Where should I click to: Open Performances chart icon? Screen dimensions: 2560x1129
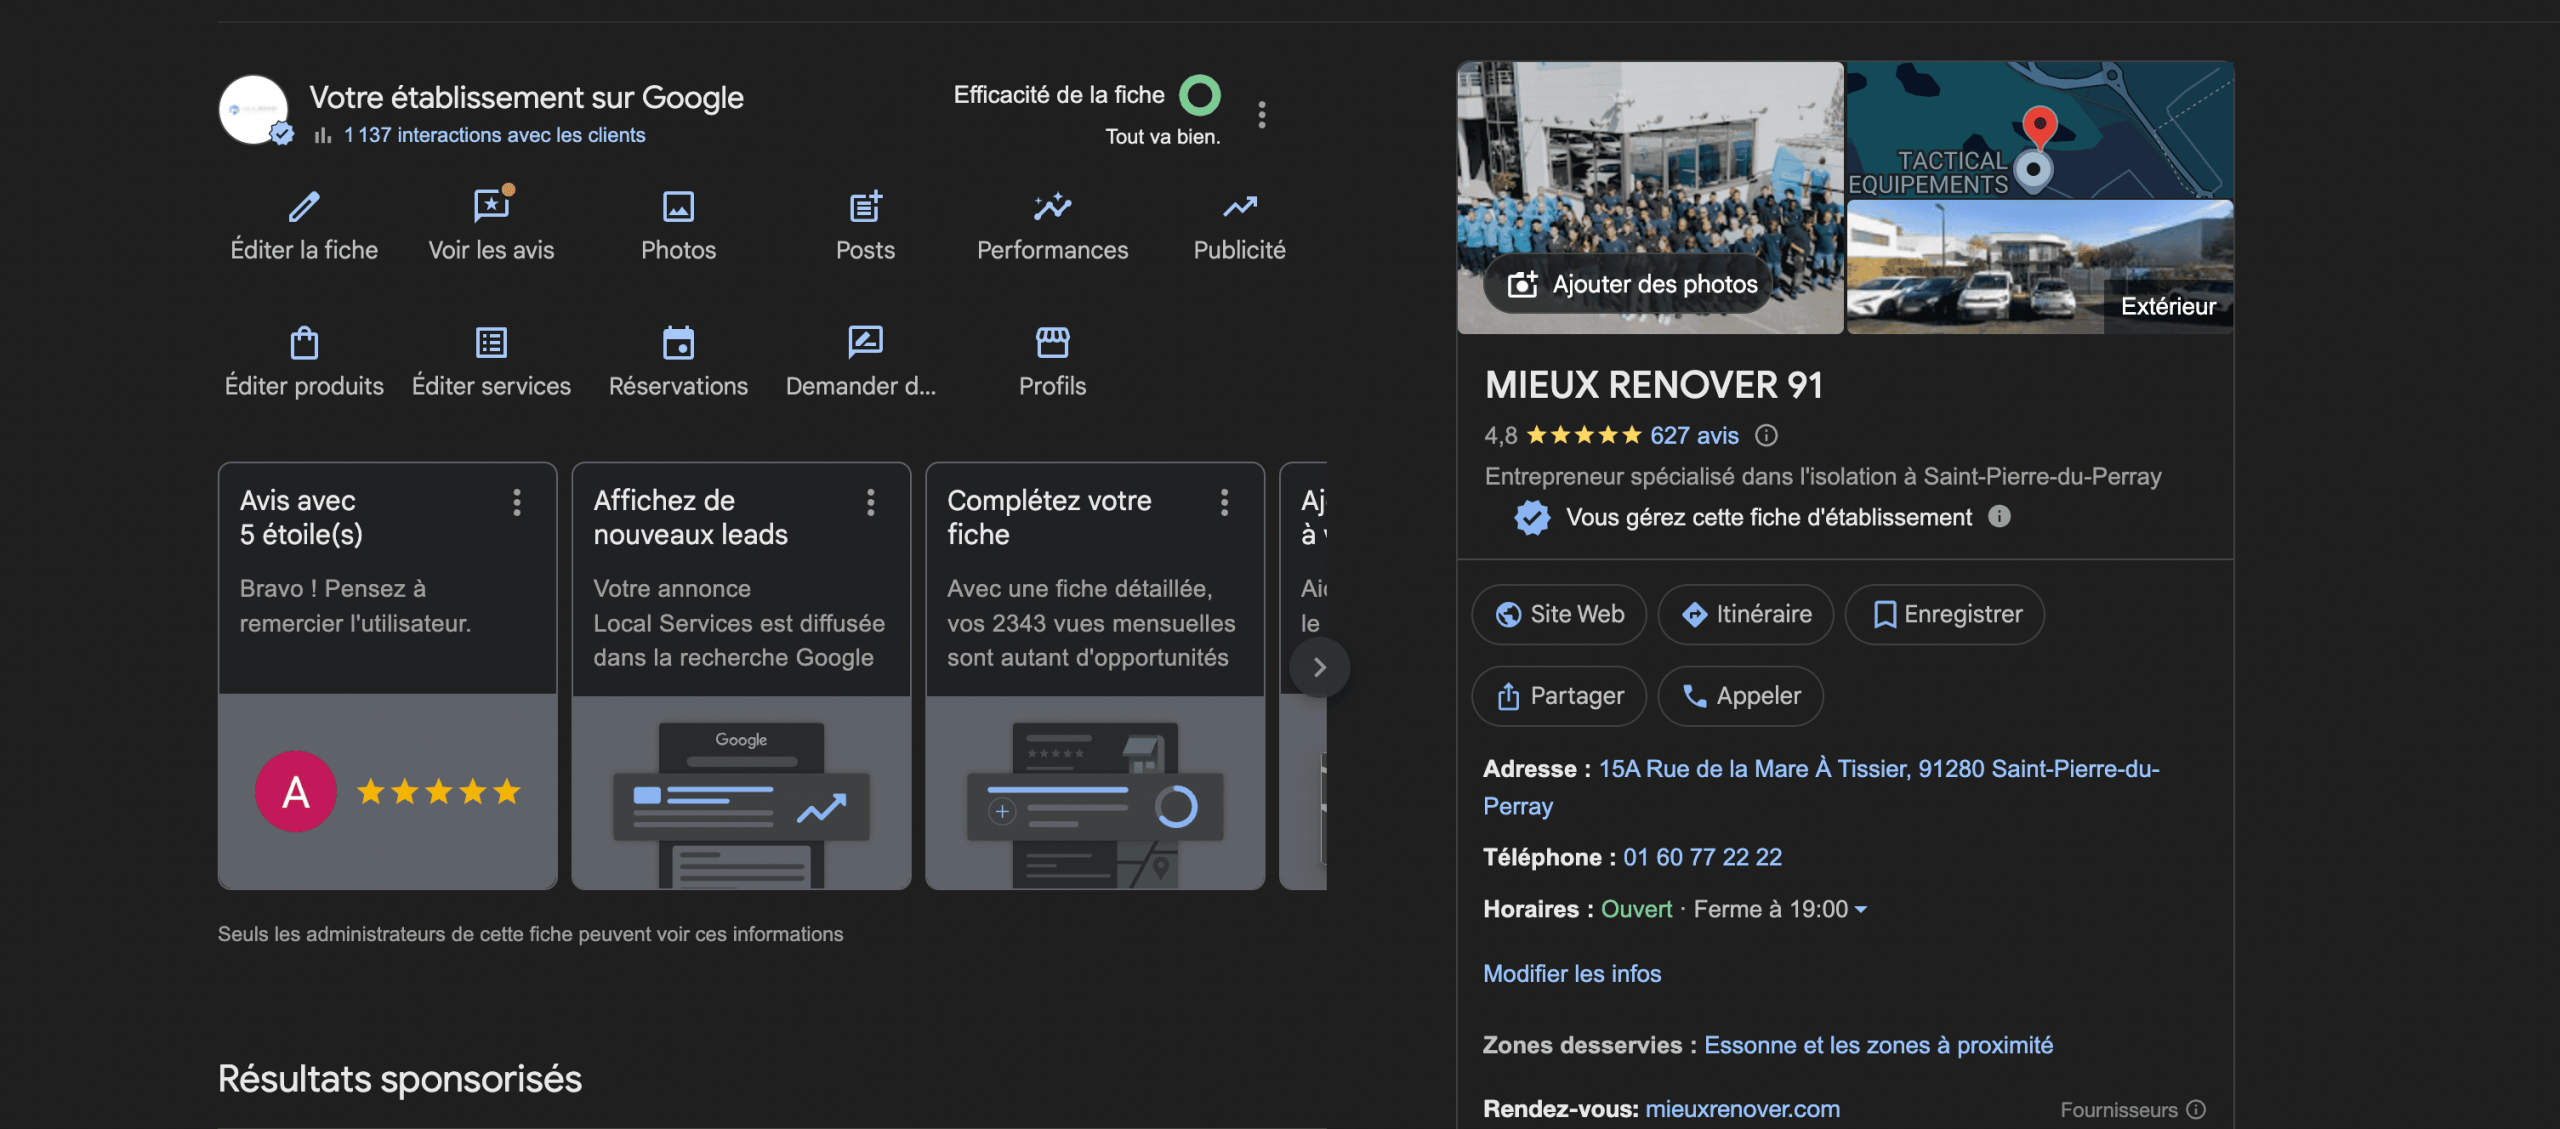point(1052,207)
